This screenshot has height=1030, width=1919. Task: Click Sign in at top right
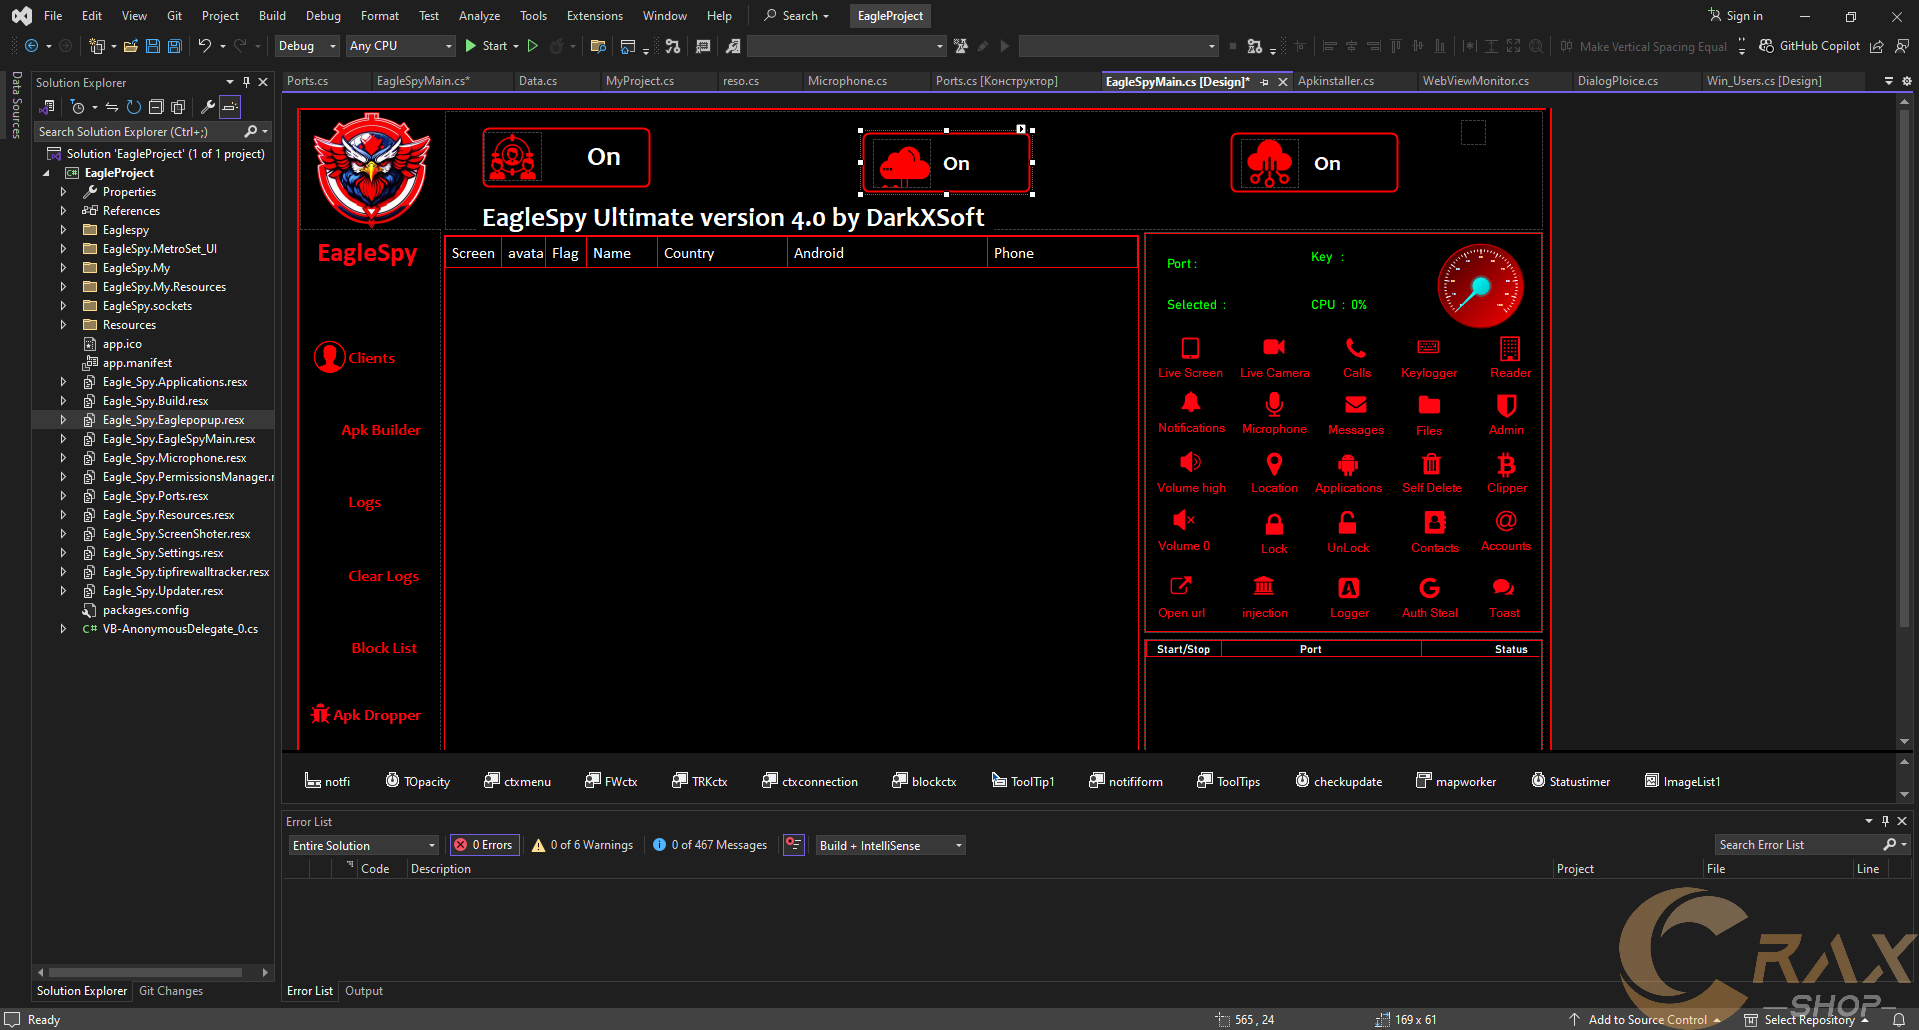(1735, 16)
